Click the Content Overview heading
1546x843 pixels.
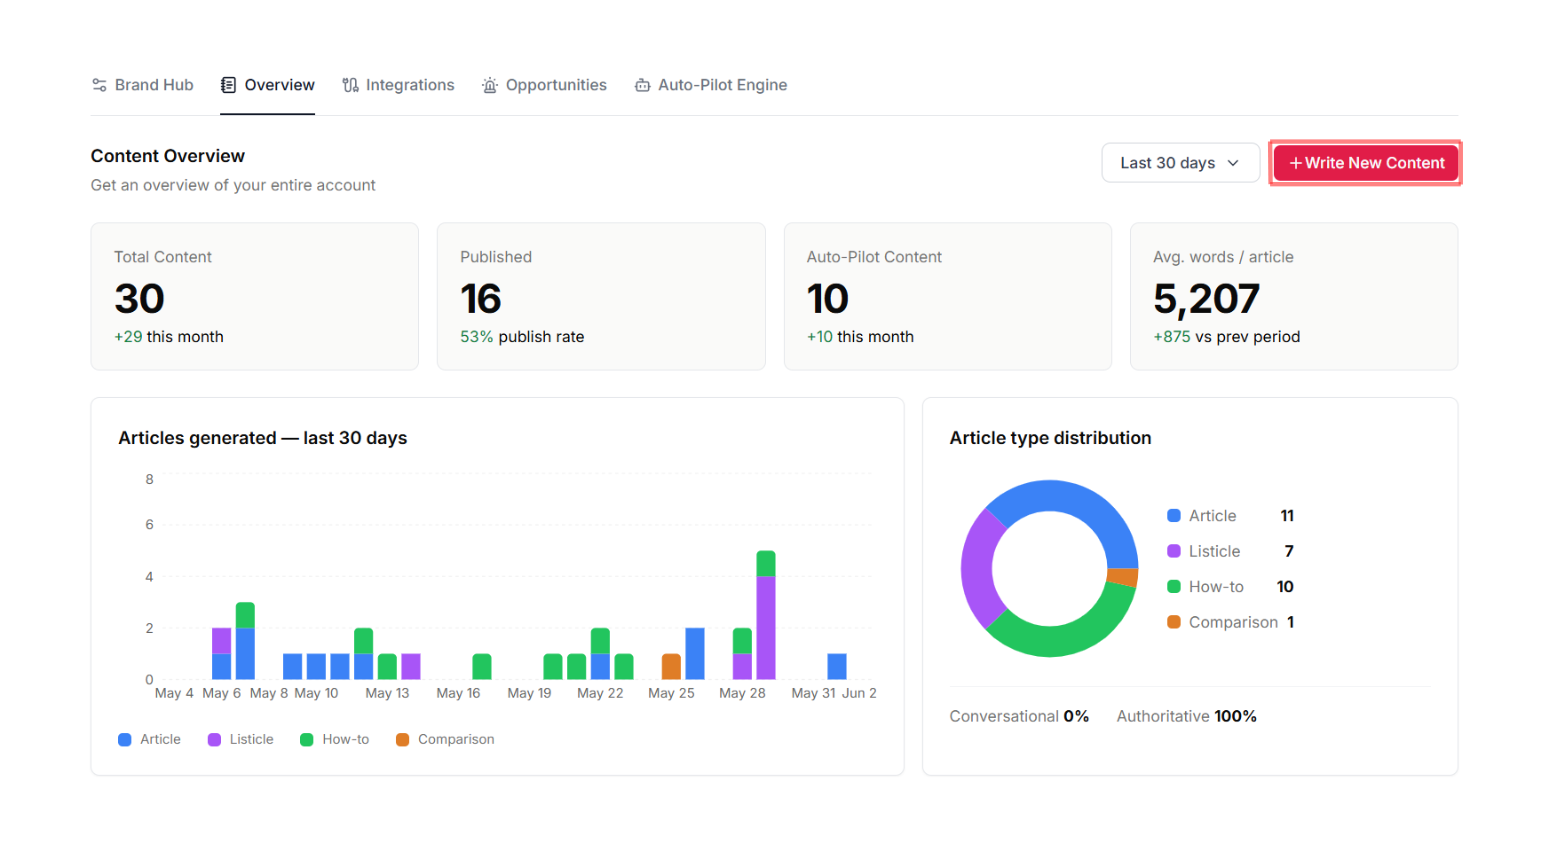[x=168, y=156]
